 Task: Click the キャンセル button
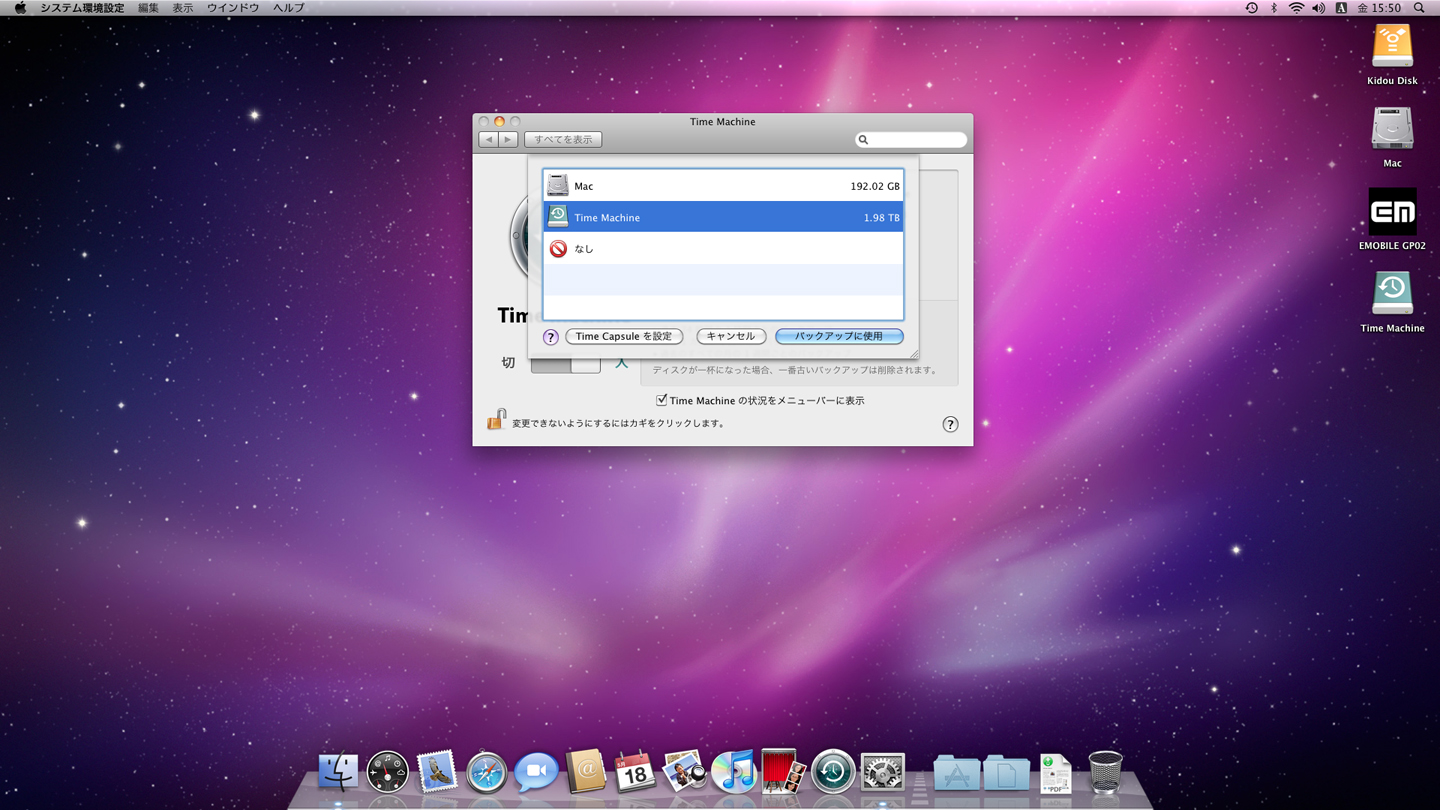[731, 336]
